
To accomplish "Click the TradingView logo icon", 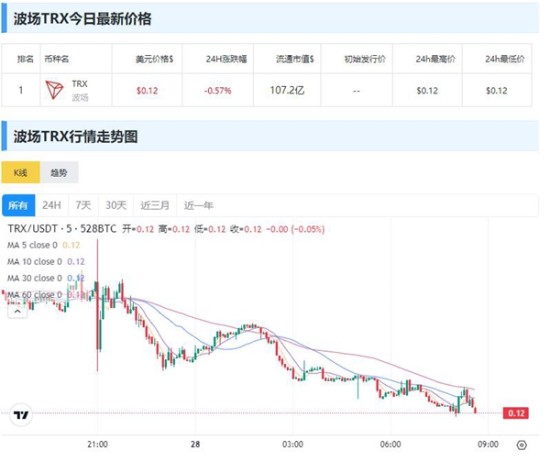I will click(x=21, y=415).
